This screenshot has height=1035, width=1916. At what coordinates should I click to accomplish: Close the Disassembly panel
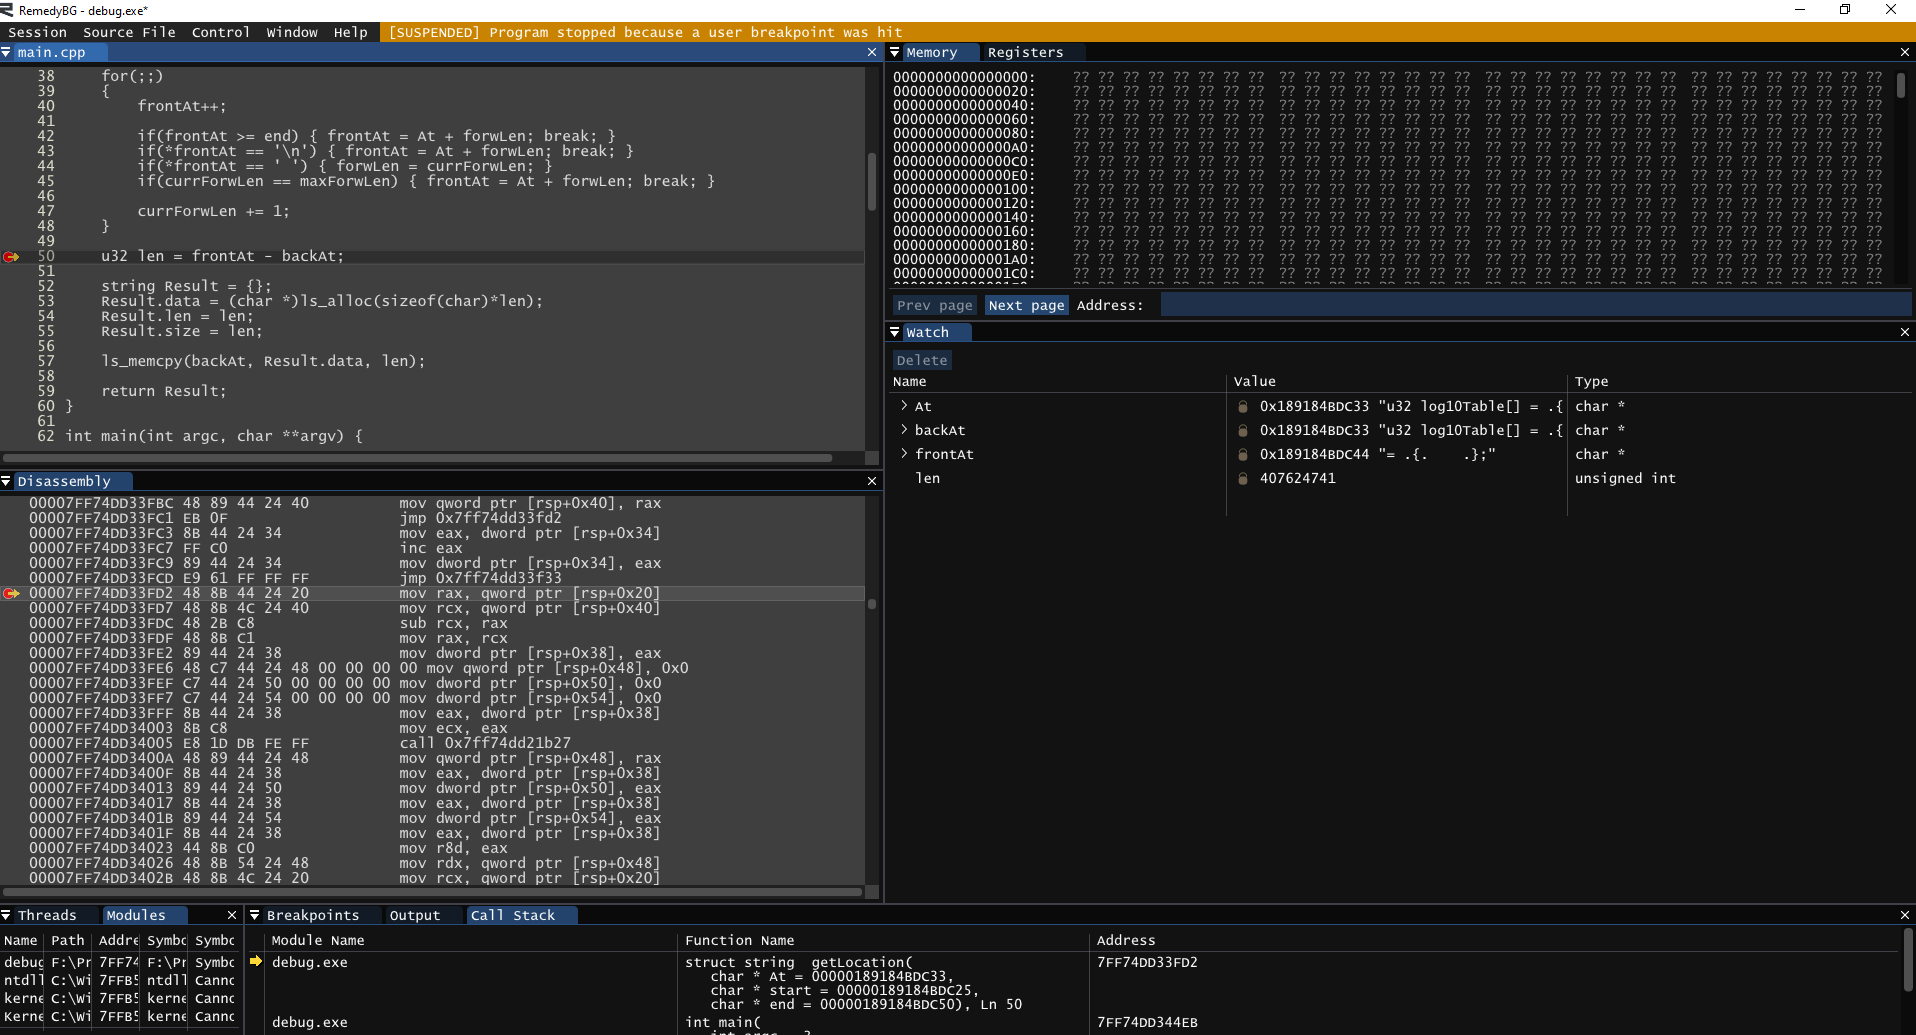872,482
